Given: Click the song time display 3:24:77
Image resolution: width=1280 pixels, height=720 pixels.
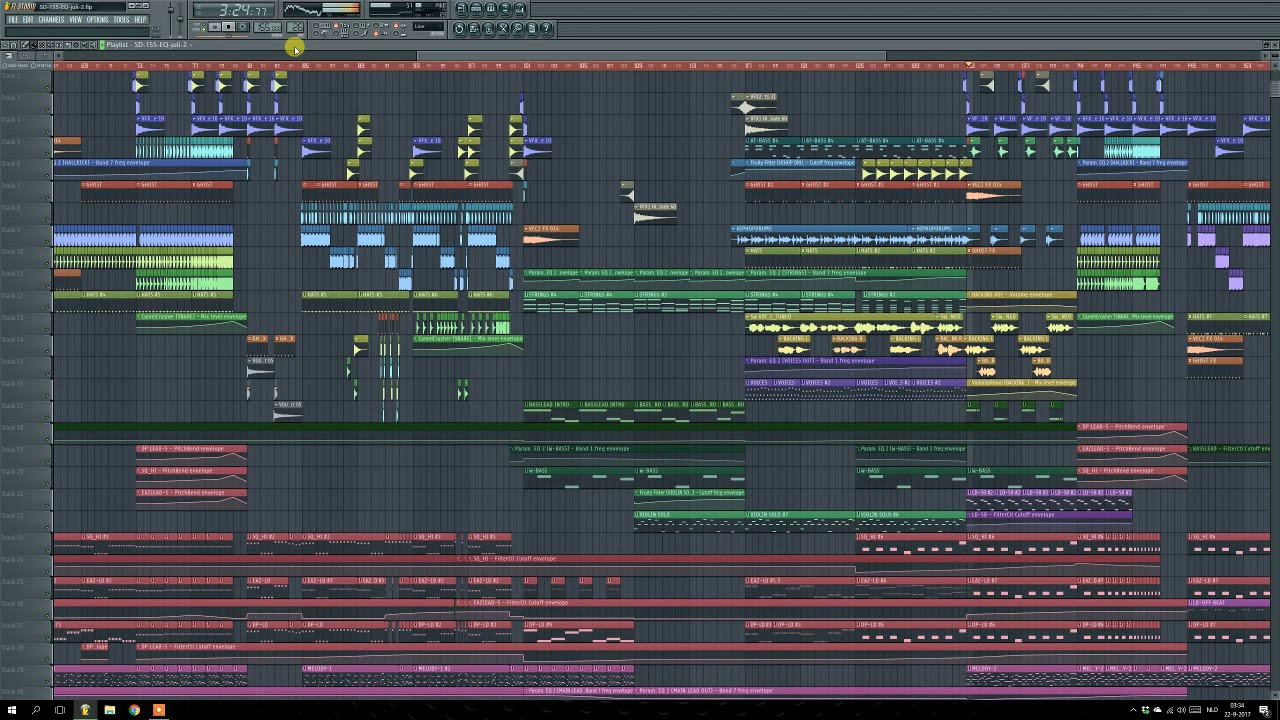Looking at the screenshot, I should point(234,10).
